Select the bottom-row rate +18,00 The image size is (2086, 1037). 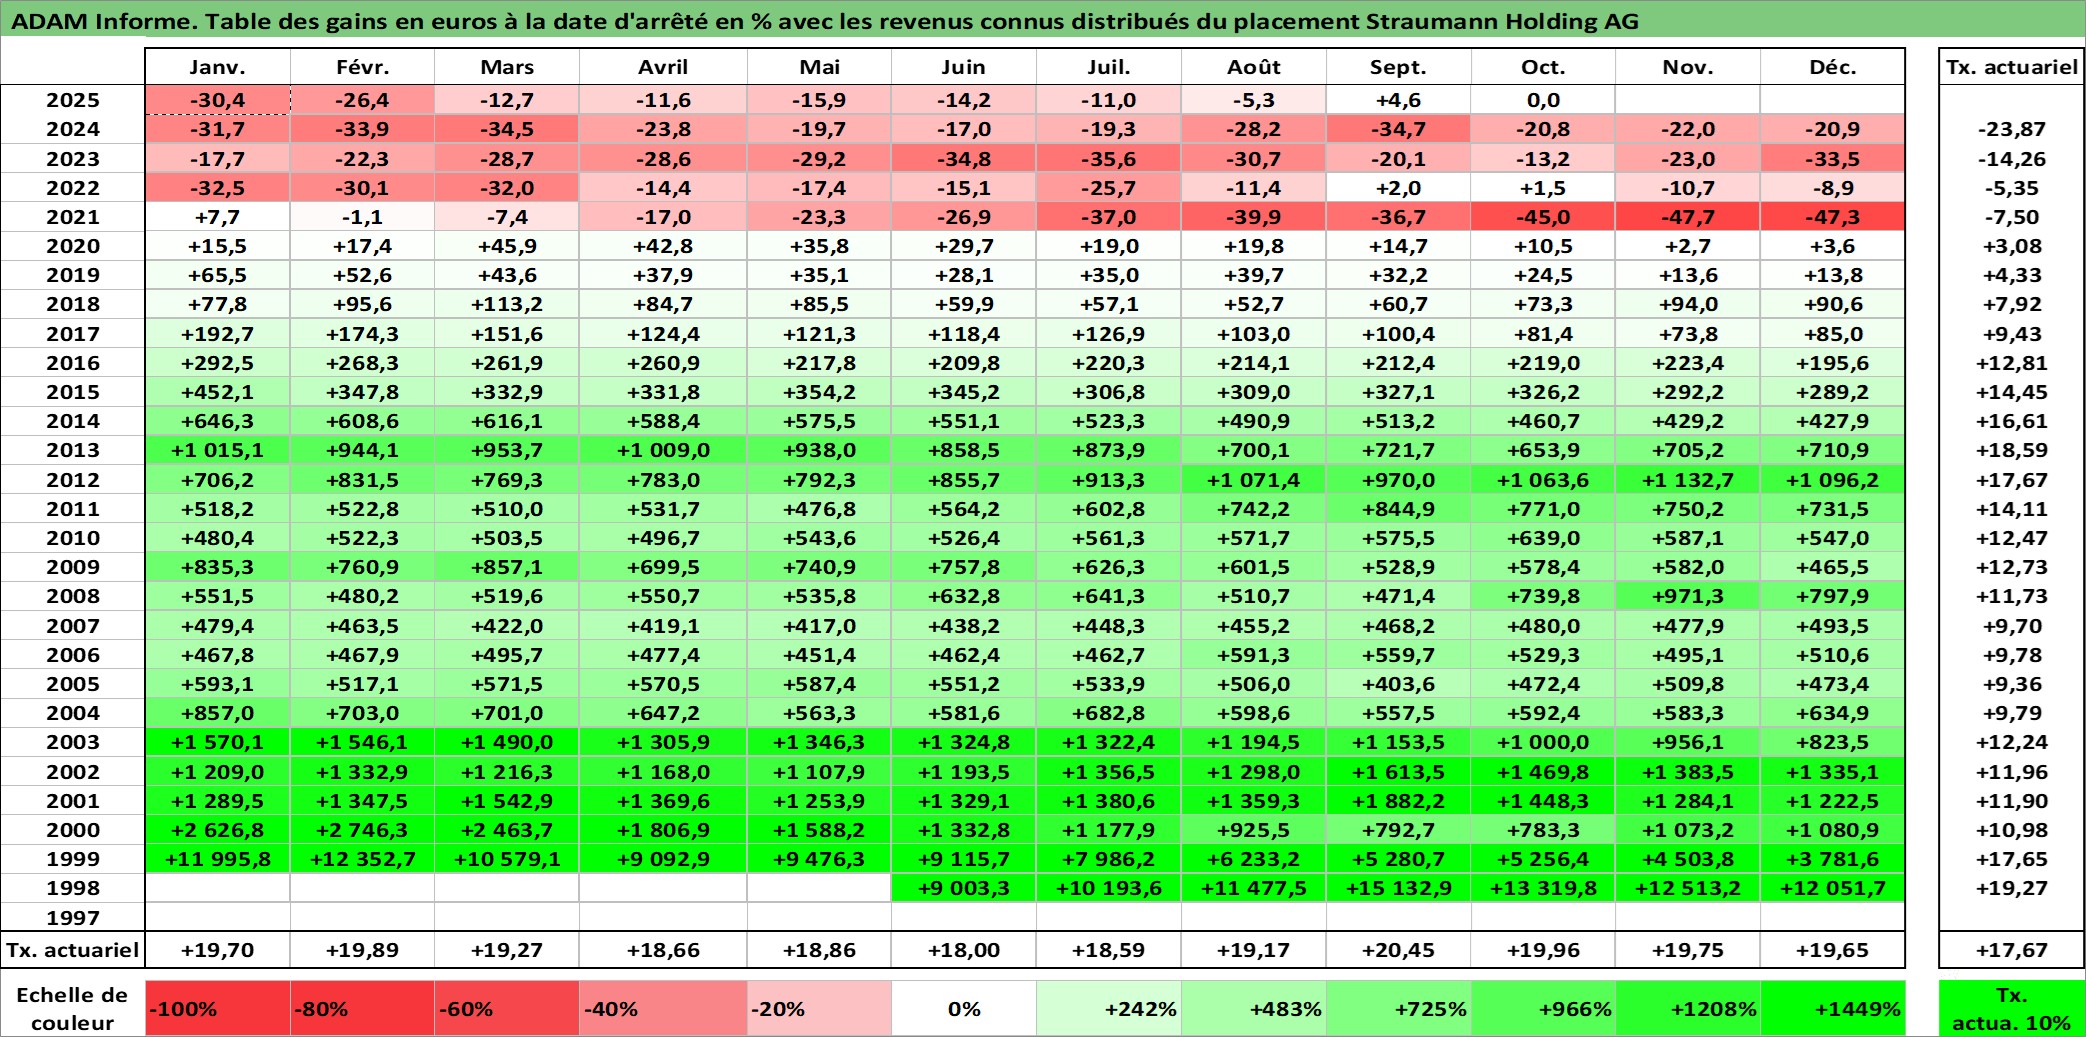point(963,950)
